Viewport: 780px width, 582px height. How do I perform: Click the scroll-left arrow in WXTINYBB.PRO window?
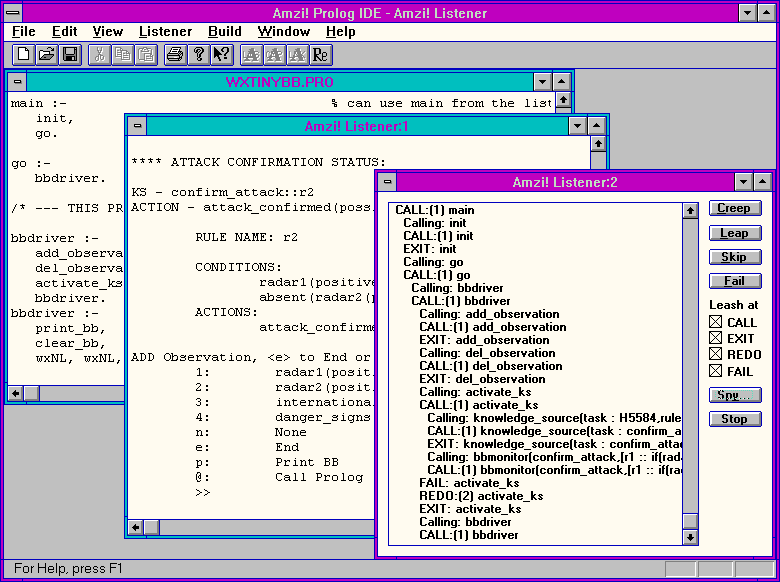pos(16,393)
